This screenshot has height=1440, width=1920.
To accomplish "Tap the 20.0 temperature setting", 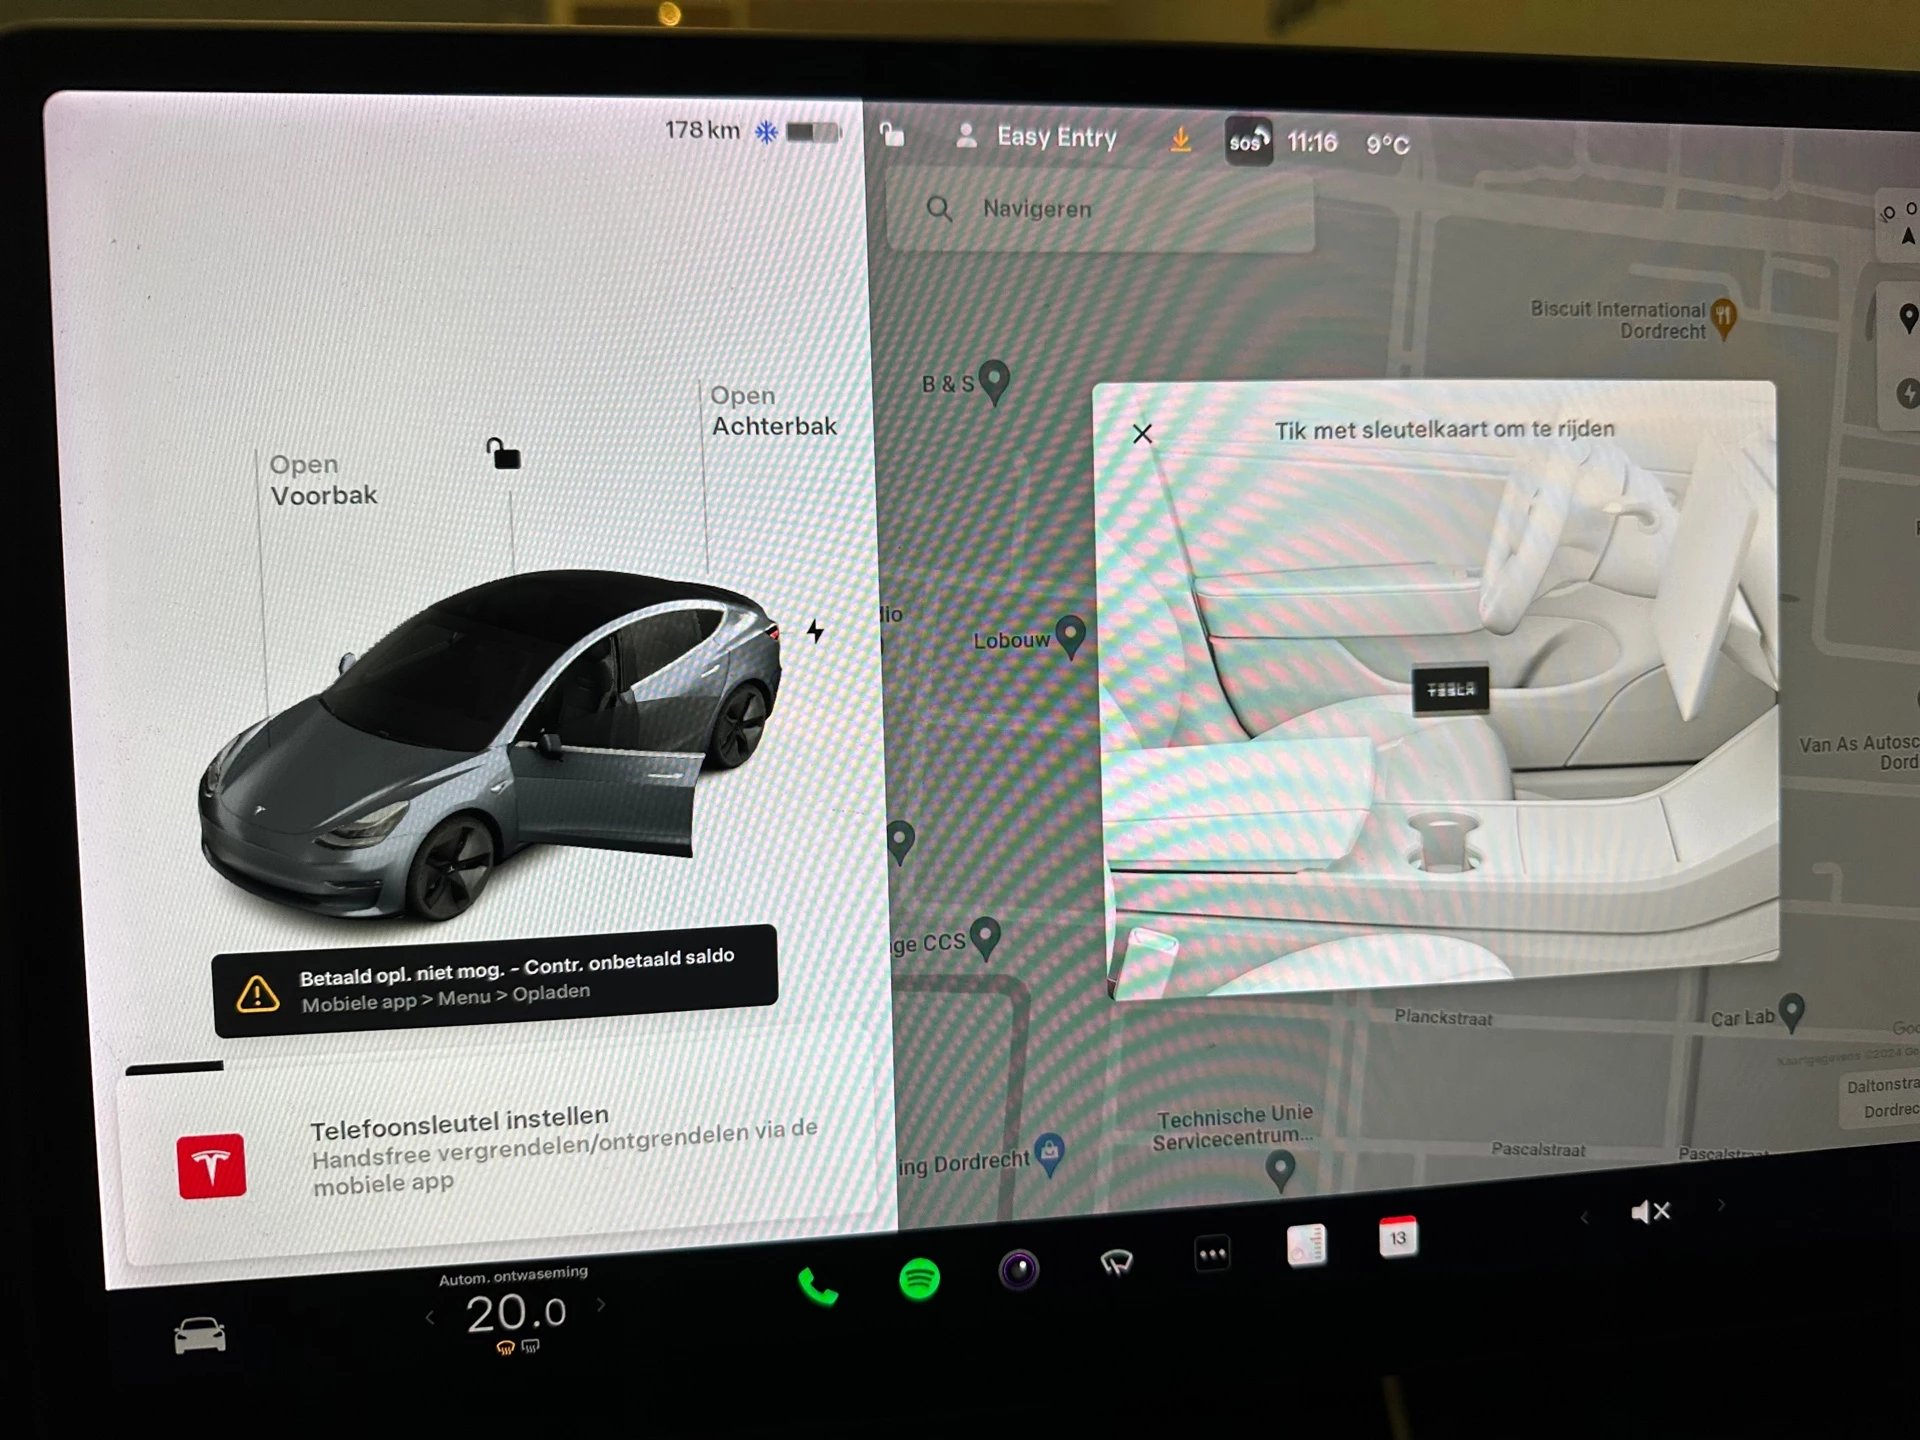I will 516,1312.
